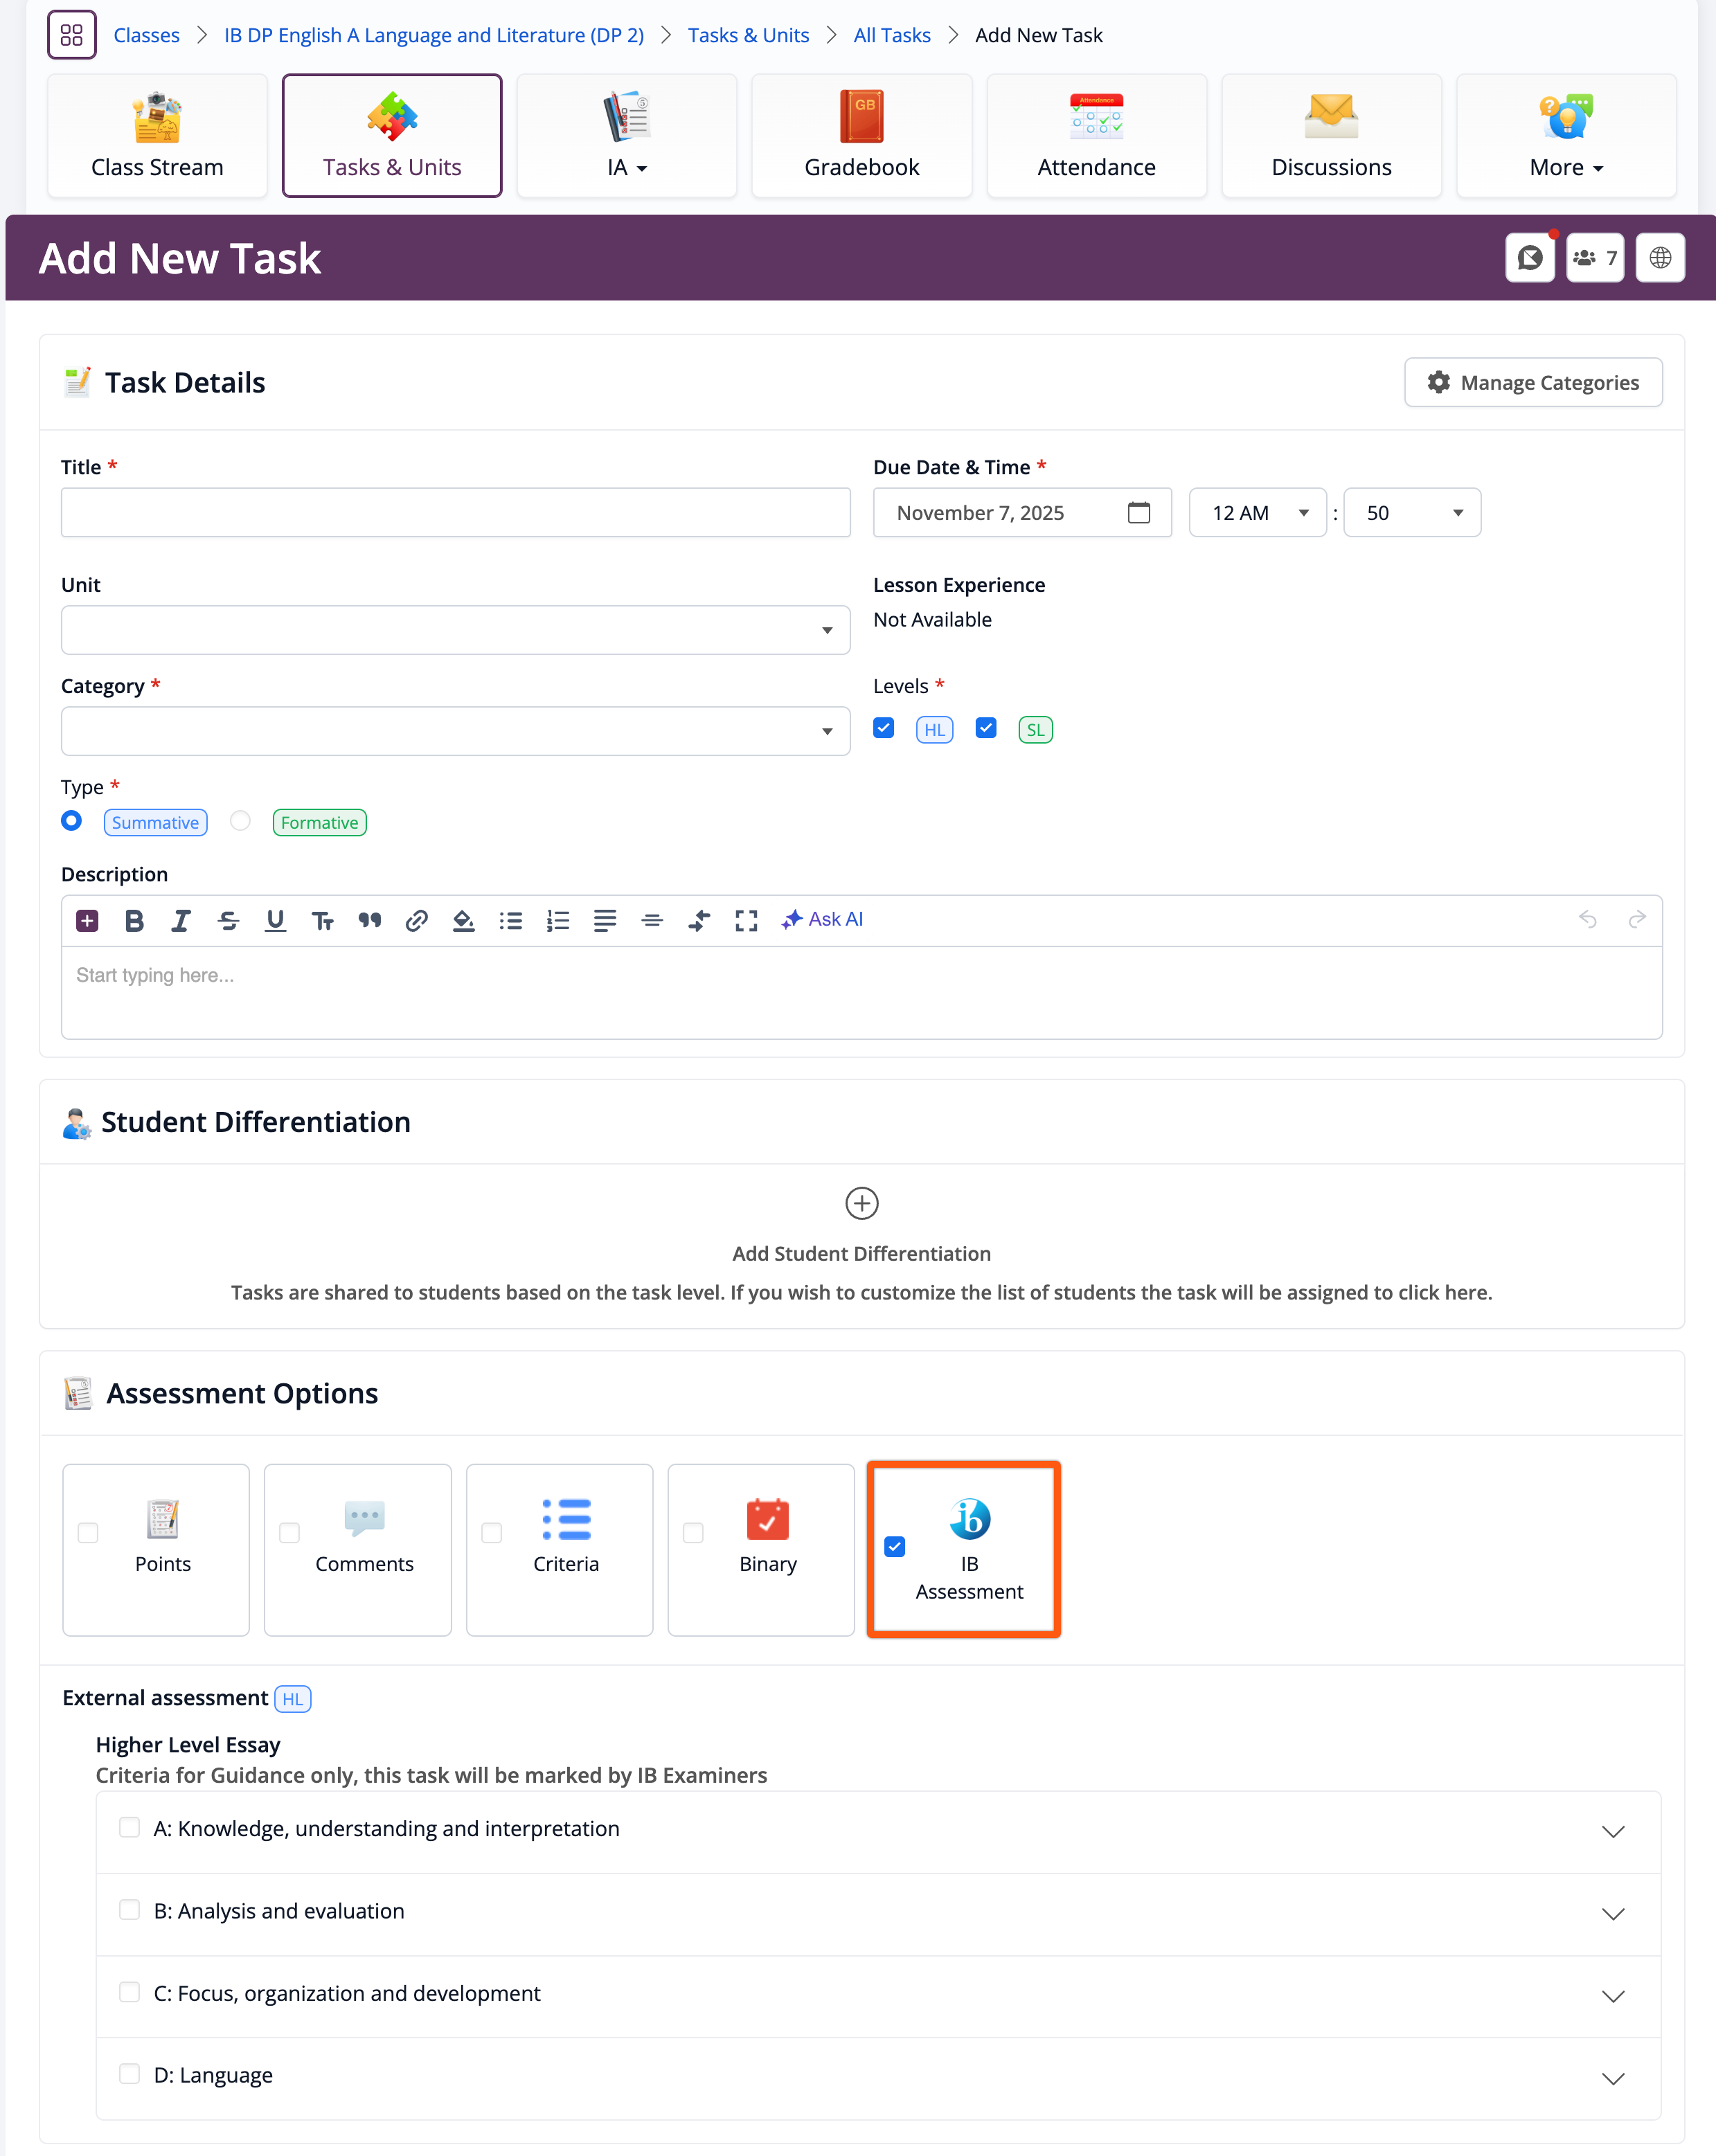Insert a hyperlink in description editor
The image size is (1716, 2156).
point(416,920)
